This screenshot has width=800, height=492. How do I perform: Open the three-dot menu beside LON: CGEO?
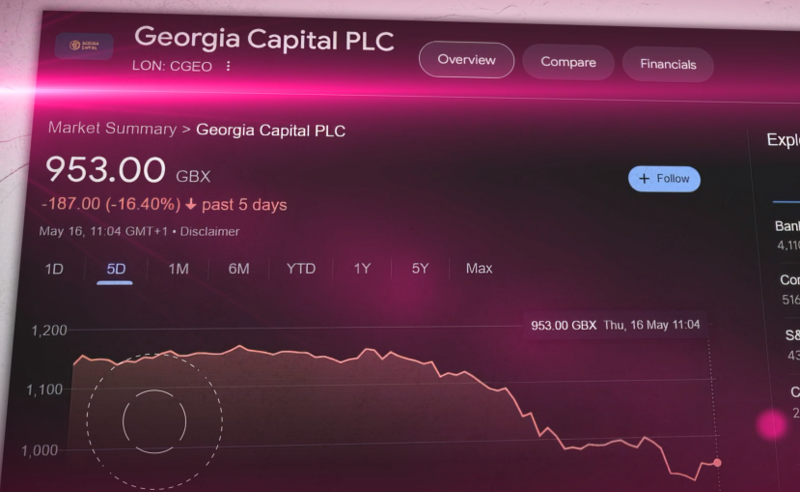pos(228,66)
